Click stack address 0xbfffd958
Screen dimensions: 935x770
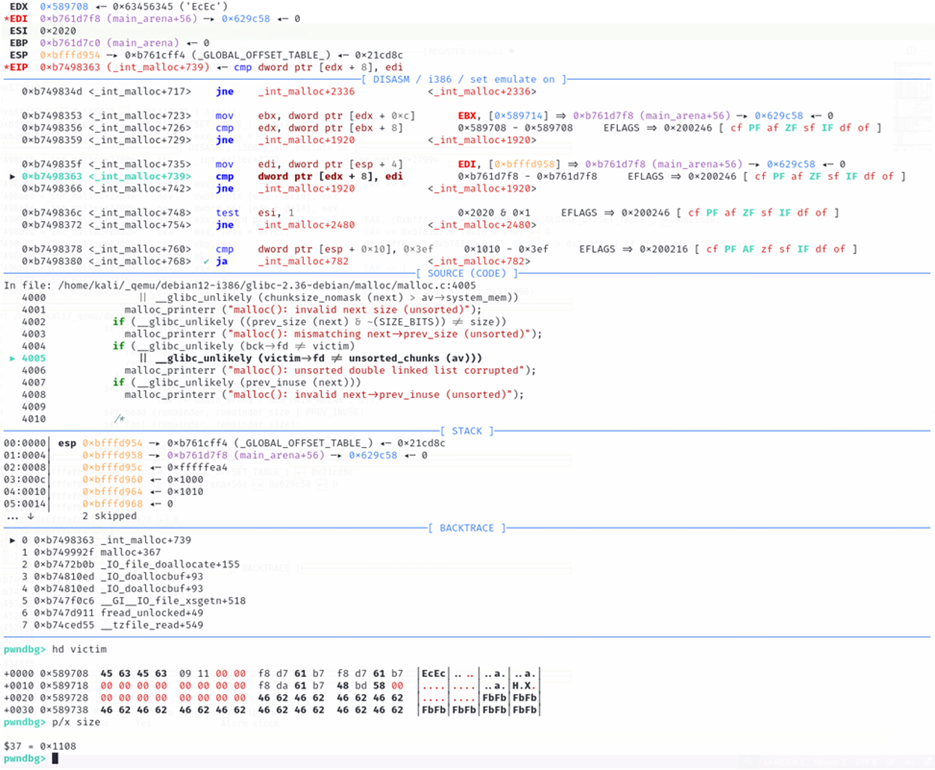point(113,455)
